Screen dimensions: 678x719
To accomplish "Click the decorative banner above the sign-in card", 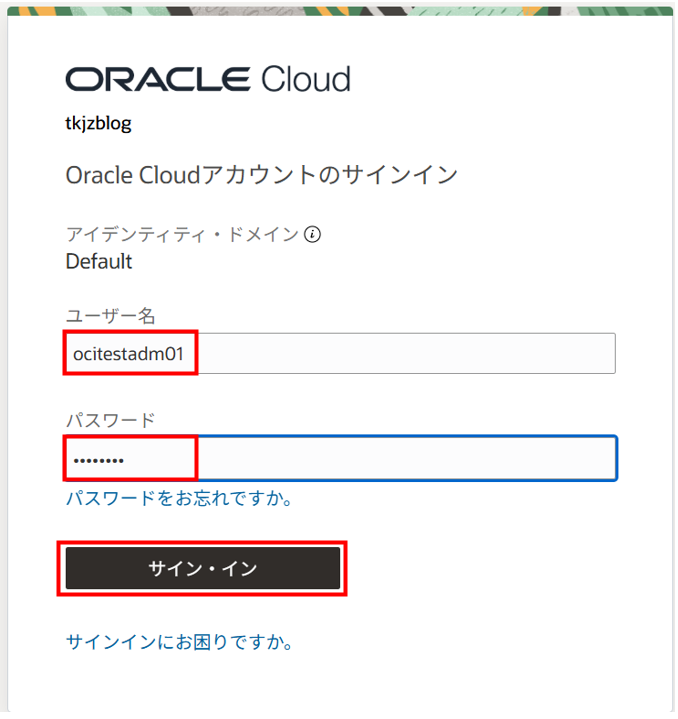I will pyautogui.click(x=340, y=8).
